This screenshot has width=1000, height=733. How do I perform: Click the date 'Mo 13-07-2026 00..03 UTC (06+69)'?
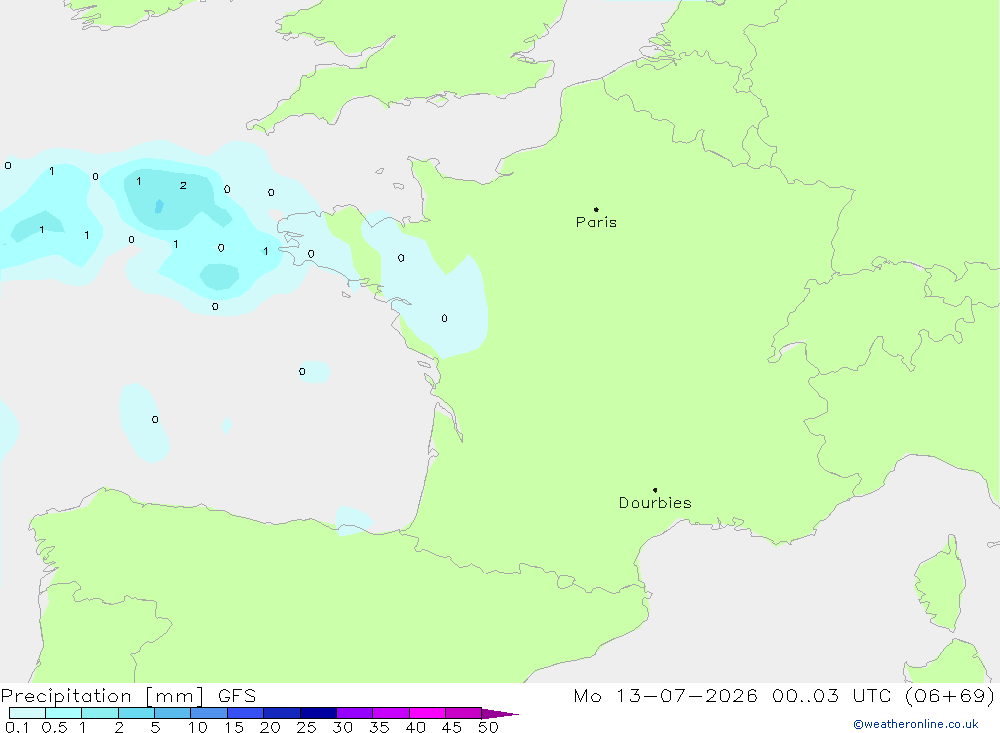tap(784, 696)
